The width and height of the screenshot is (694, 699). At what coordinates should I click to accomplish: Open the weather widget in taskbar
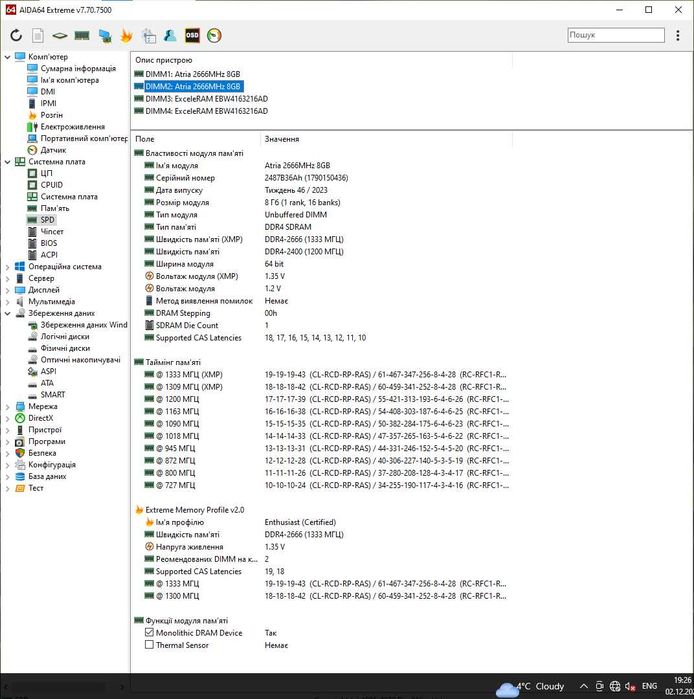(x=530, y=687)
